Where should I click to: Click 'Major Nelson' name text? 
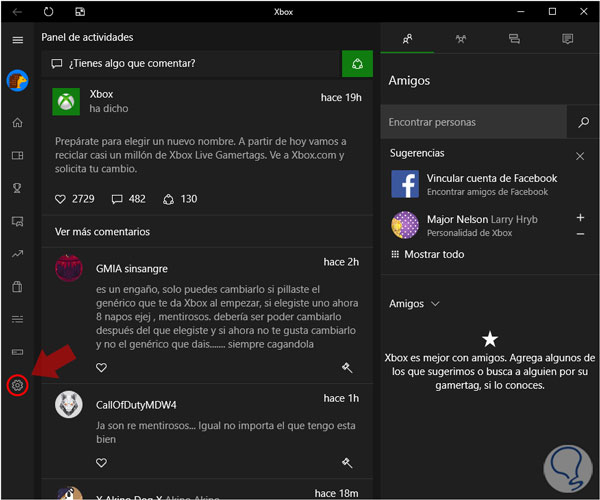pyautogui.click(x=458, y=219)
